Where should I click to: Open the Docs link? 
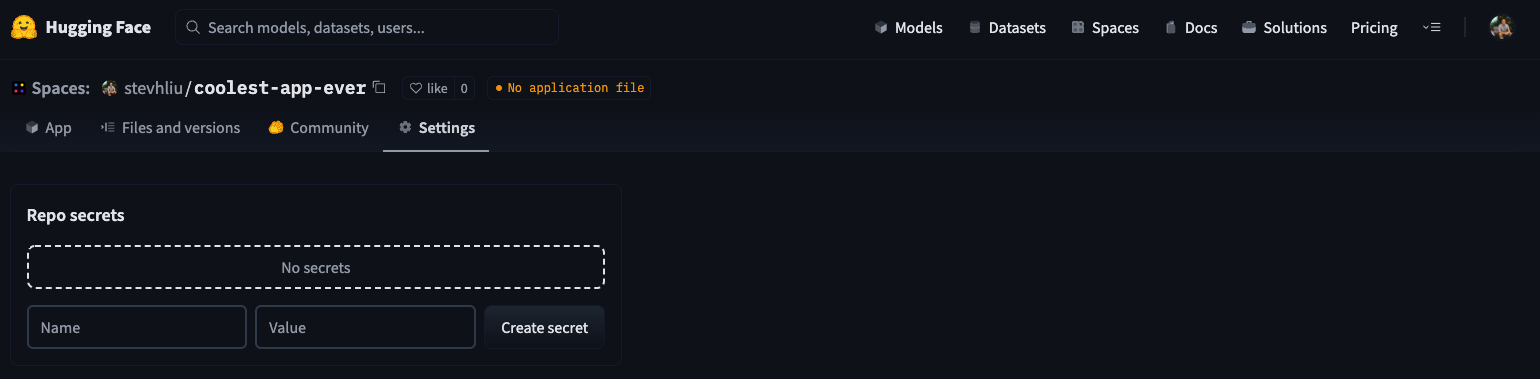click(x=1191, y=28)
